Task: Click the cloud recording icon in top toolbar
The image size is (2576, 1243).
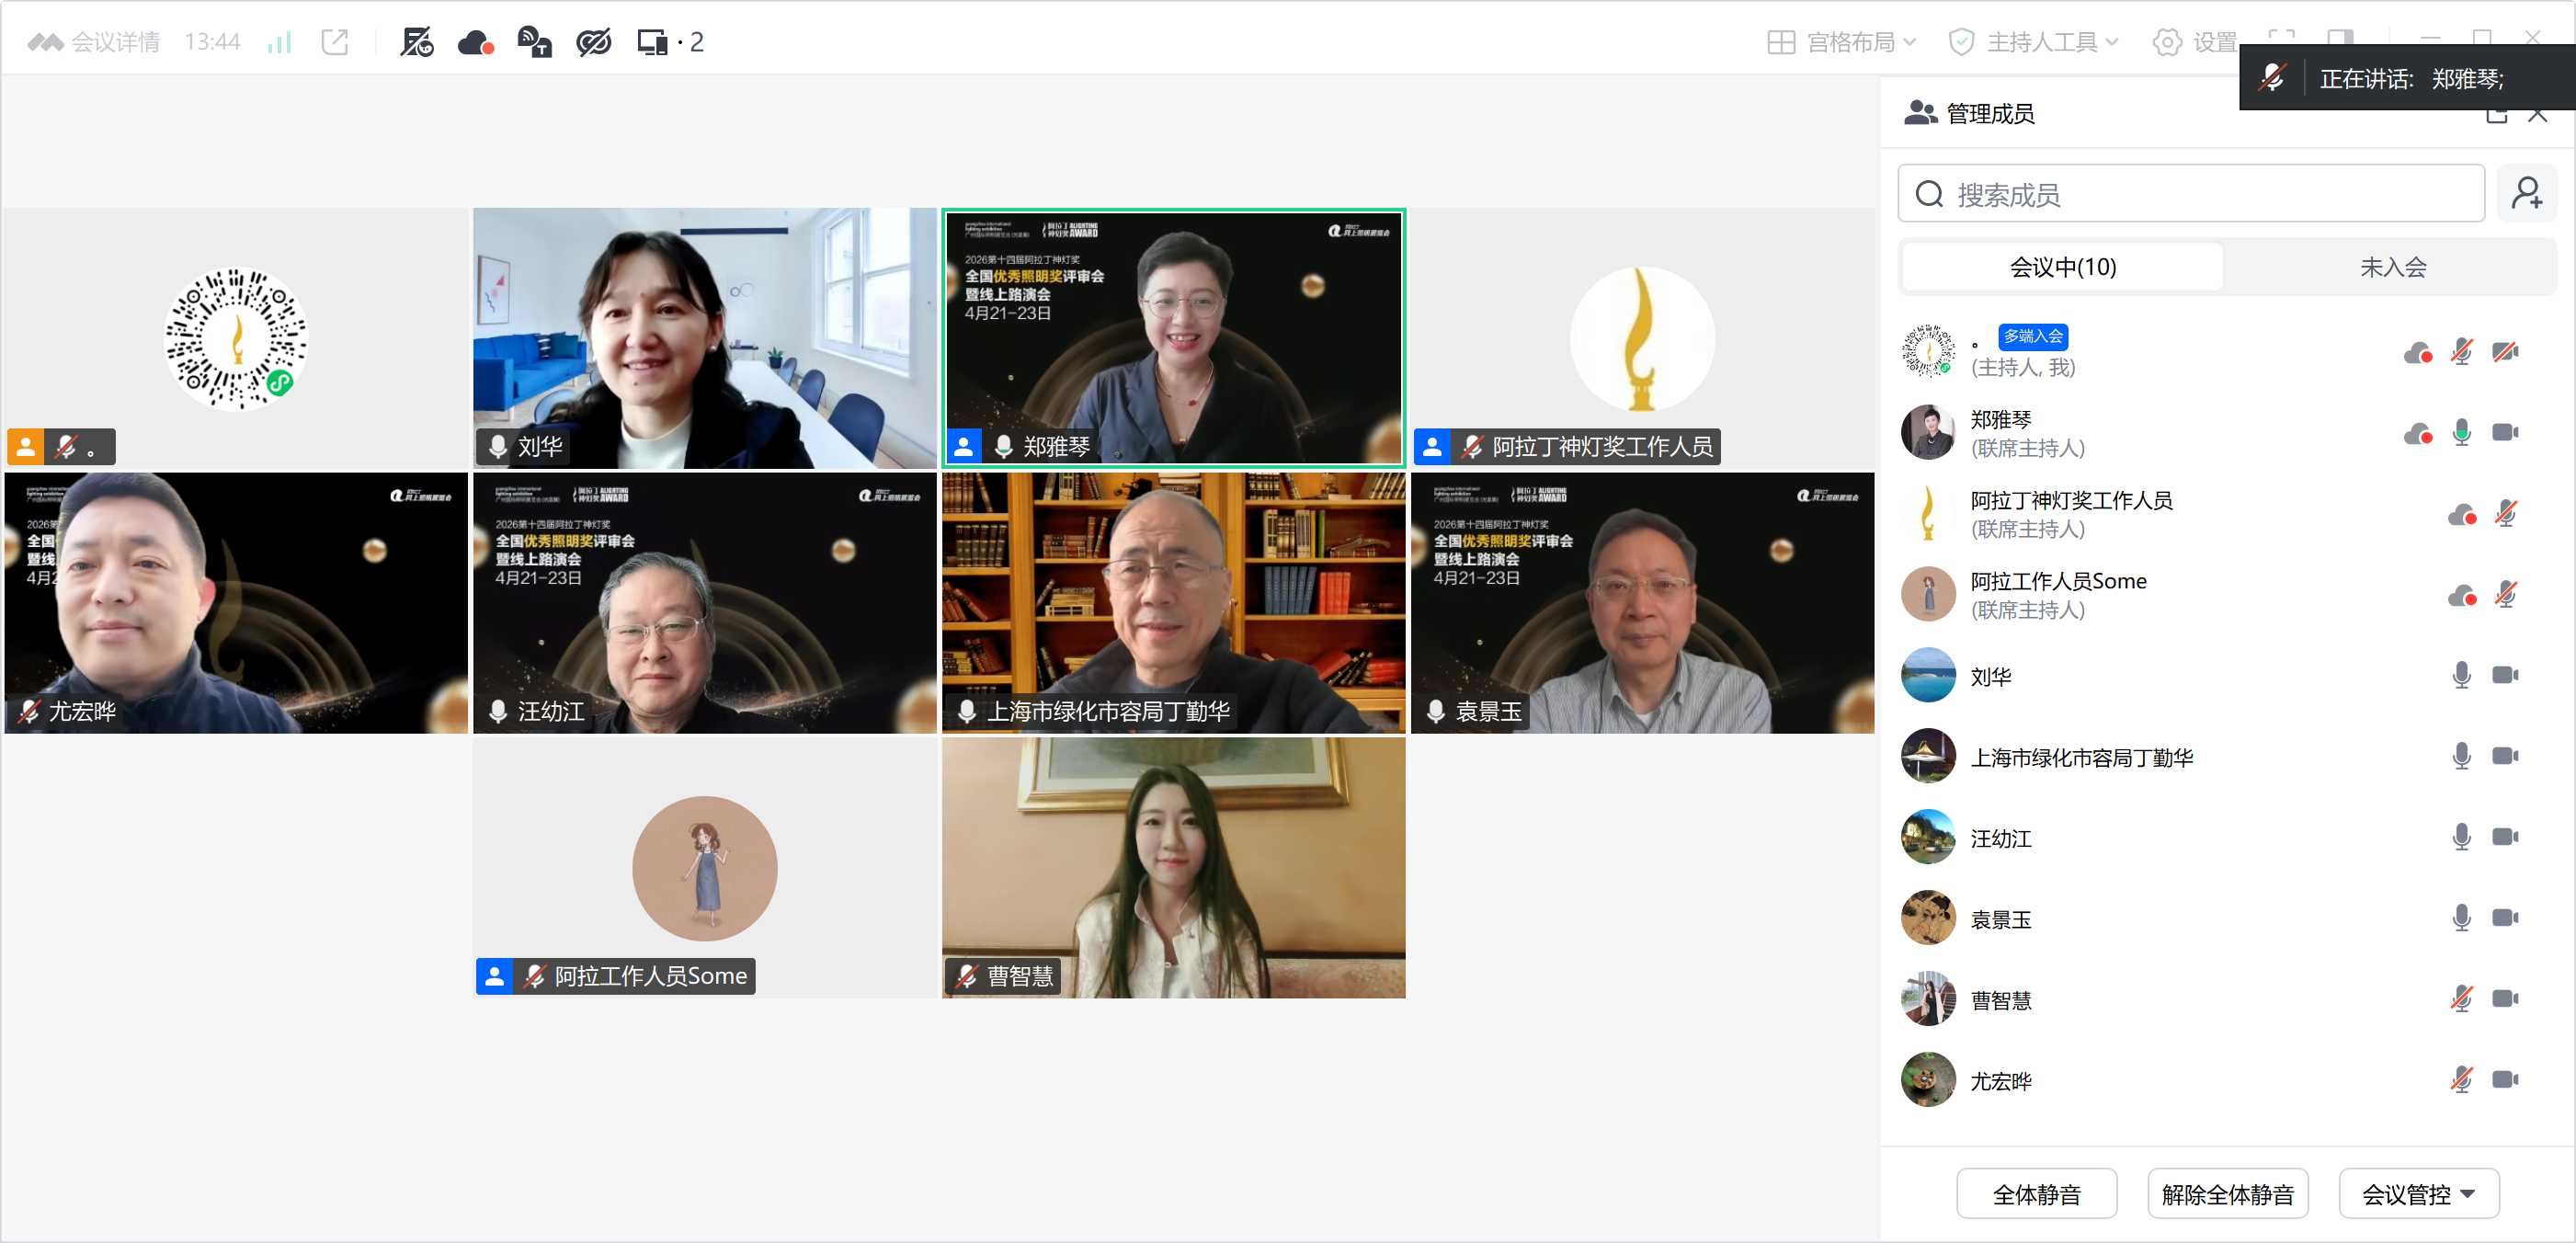Action: pos(475,42)
